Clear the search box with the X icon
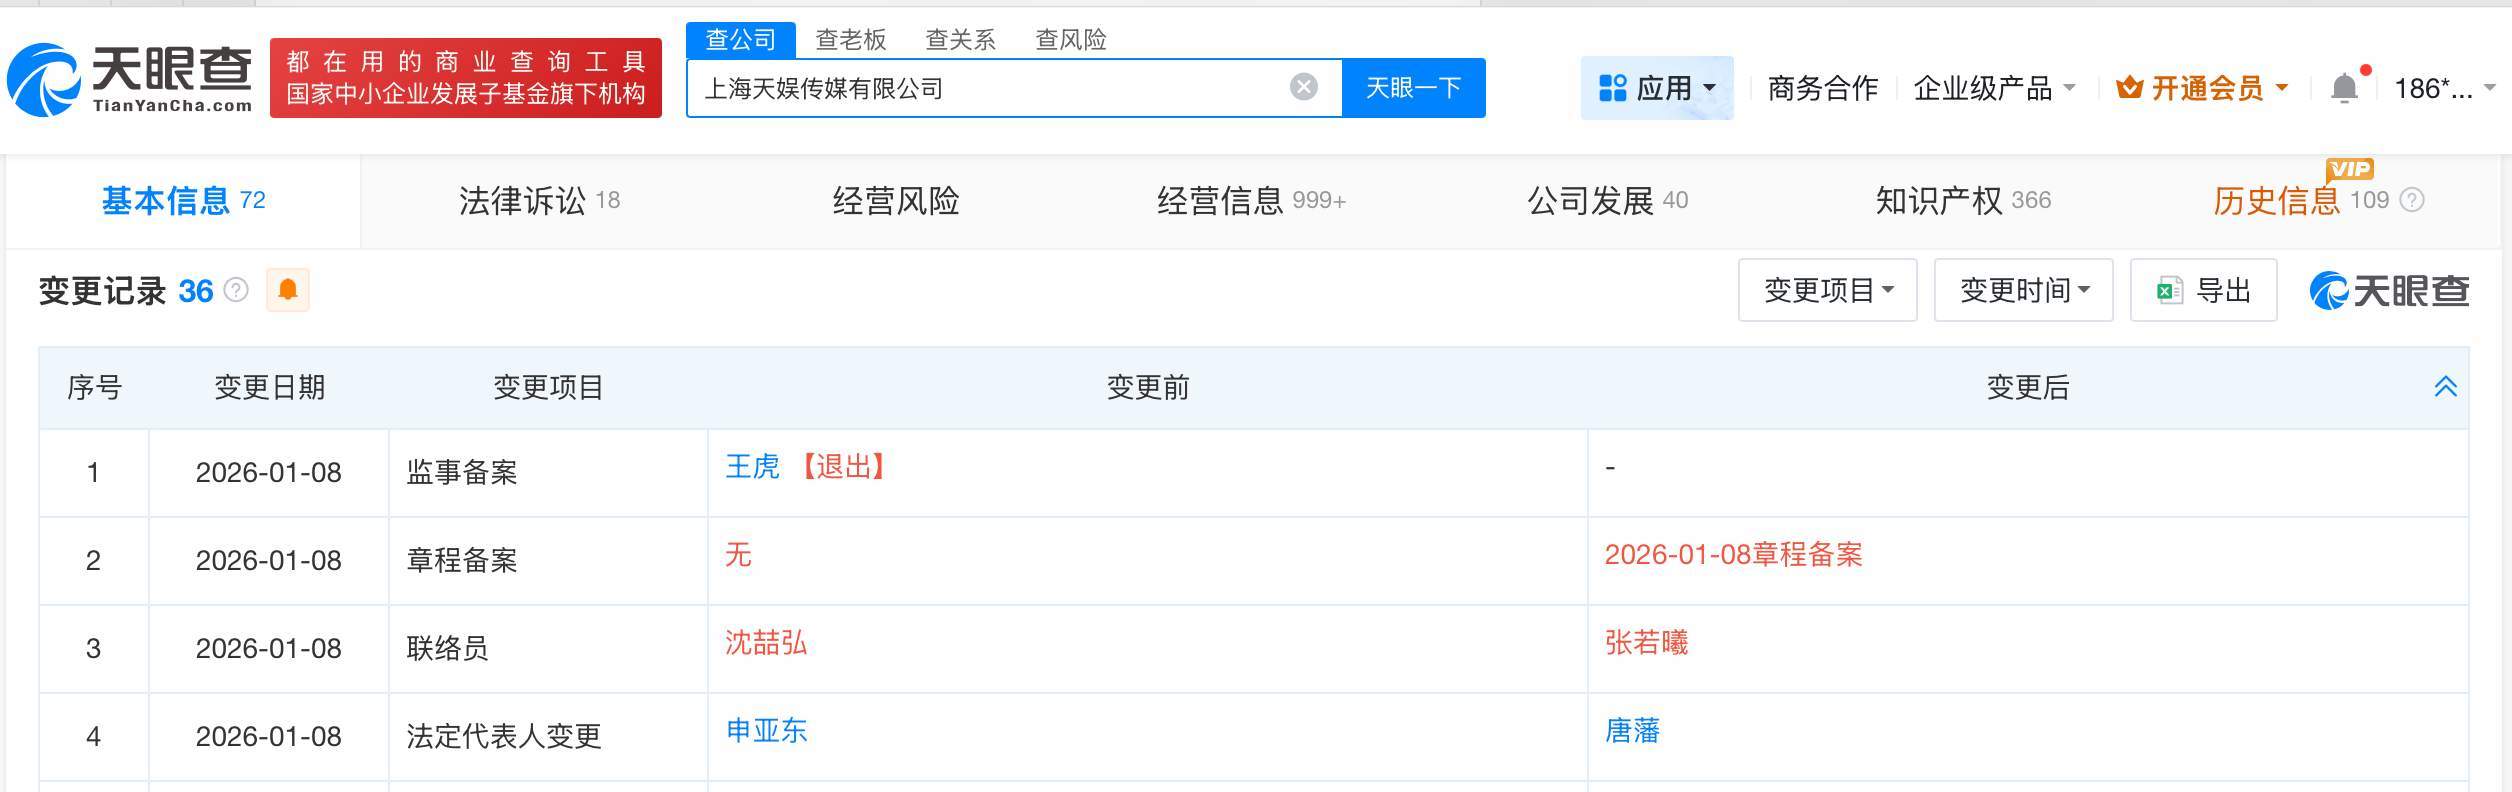This screenshot has width=2512, height=792. click(x=1303, y=88)
